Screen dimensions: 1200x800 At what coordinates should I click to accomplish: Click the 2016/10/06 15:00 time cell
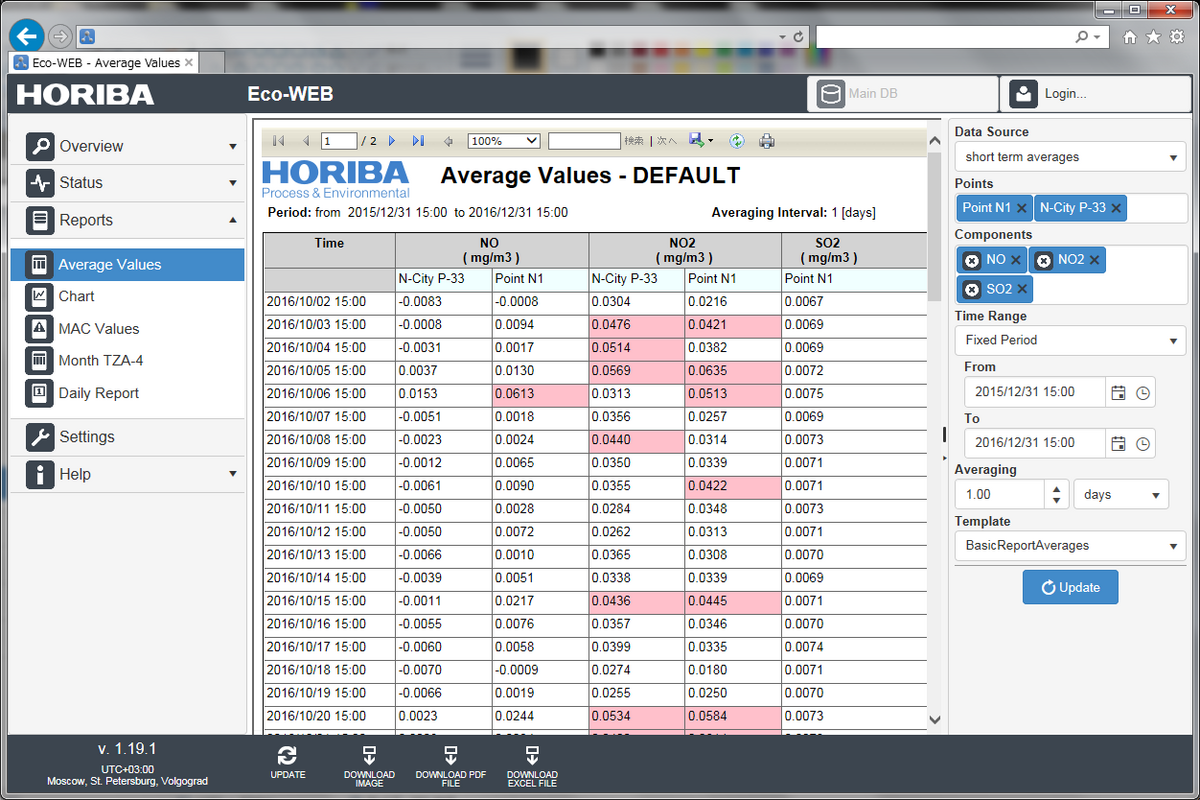coord(330,394)
